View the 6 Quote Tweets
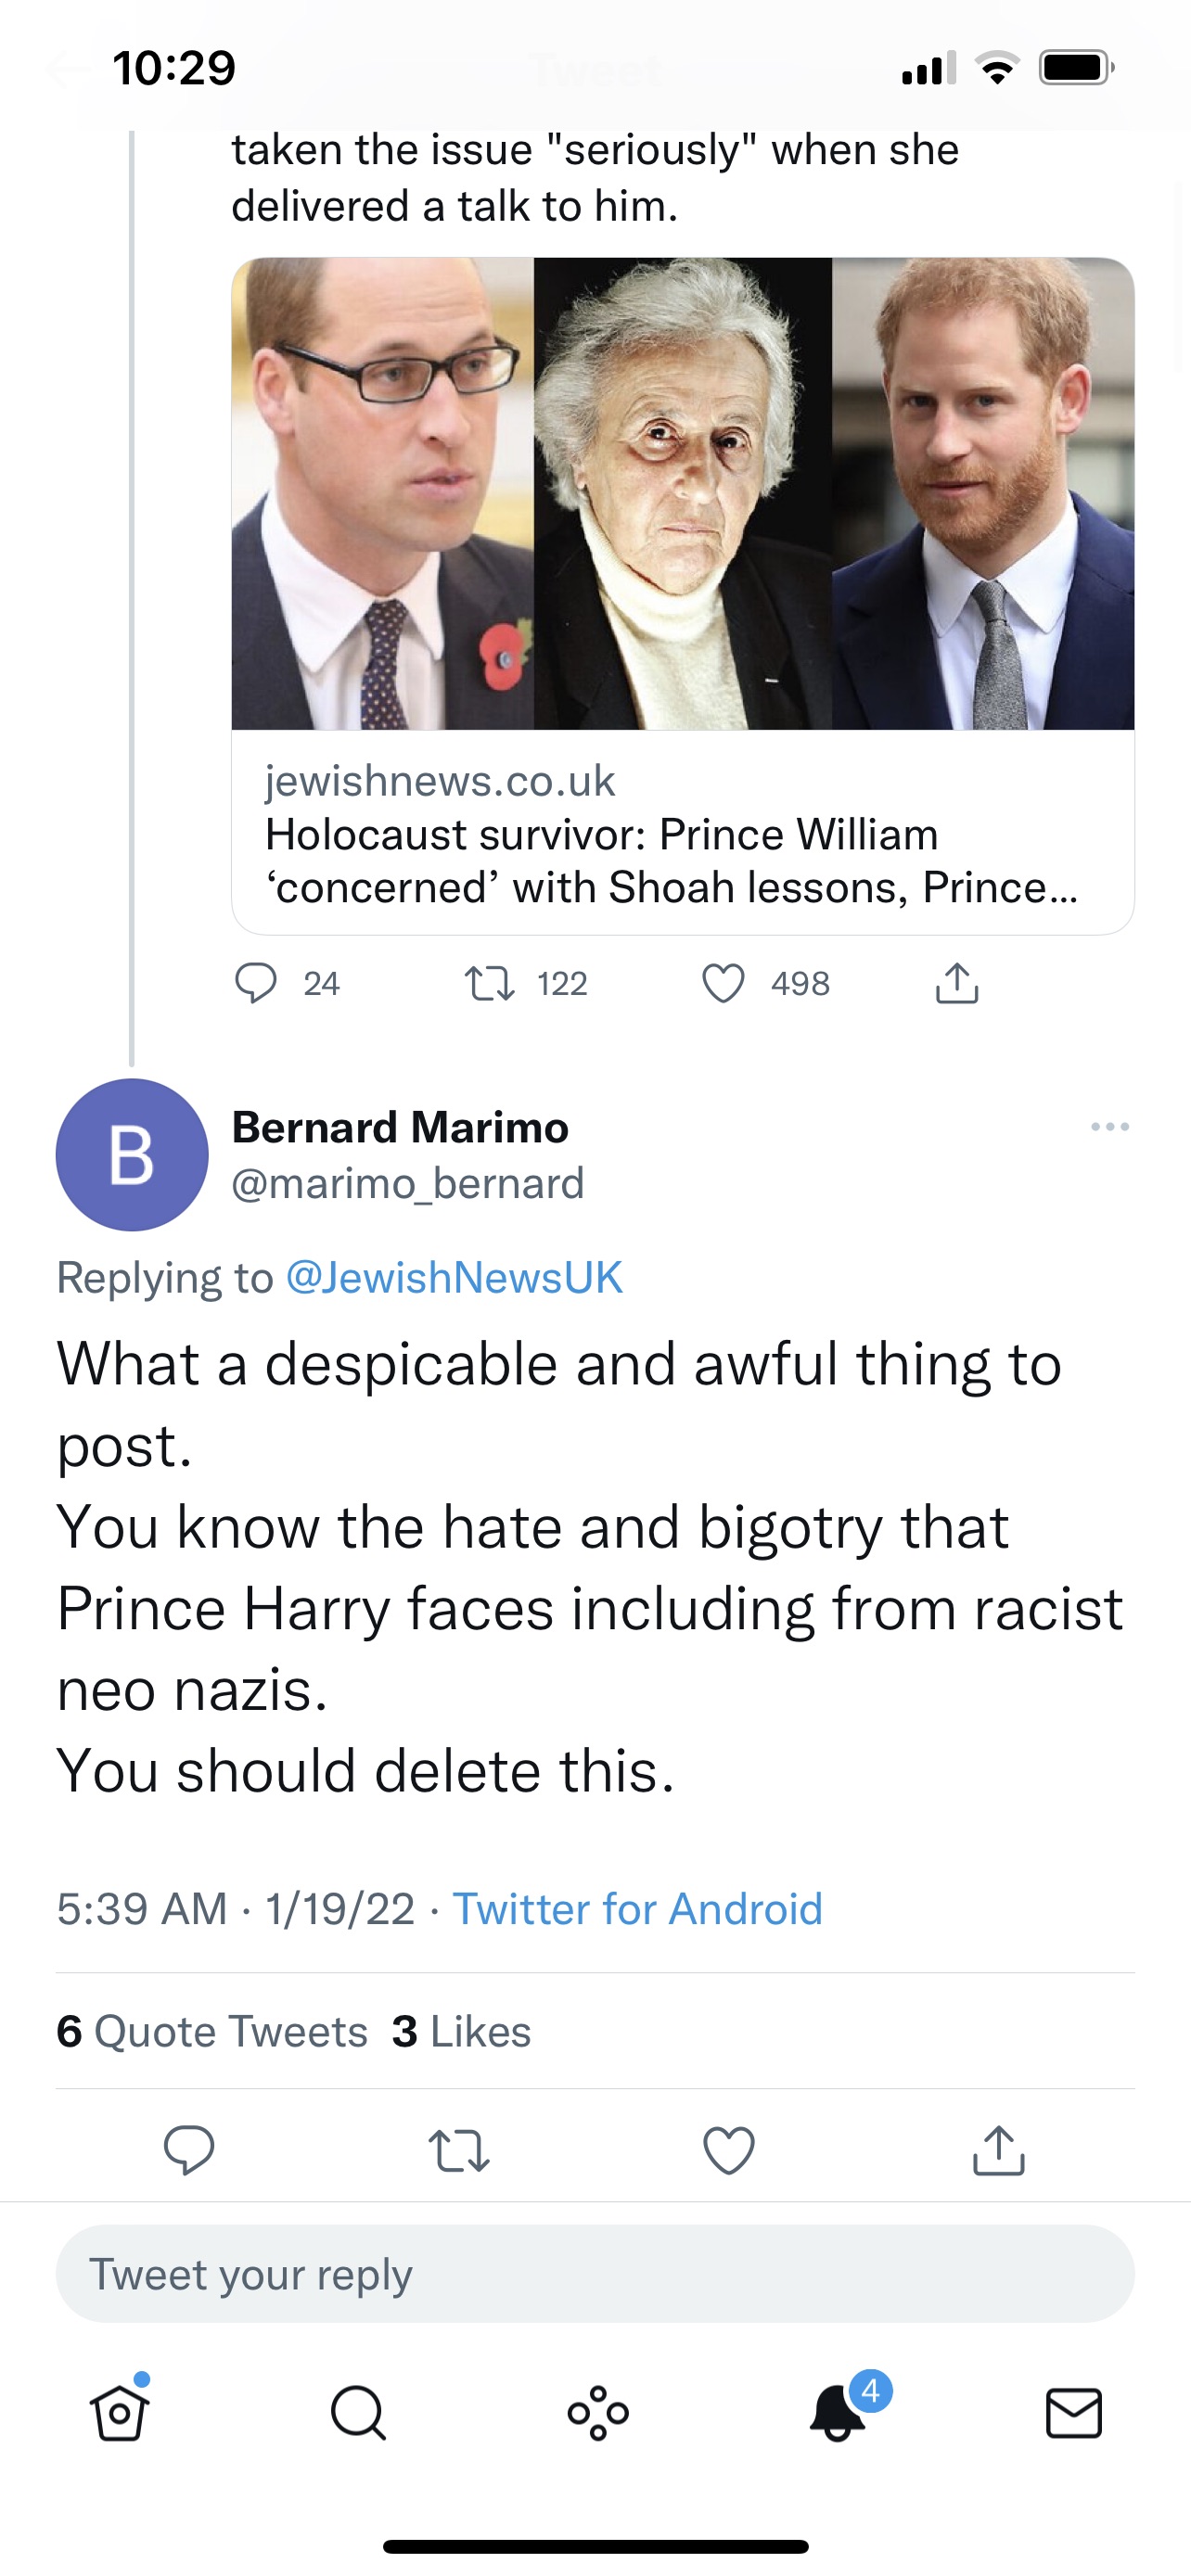Image resolution: width=1191 pixels, height=2576 pixels. [213, 2031]
